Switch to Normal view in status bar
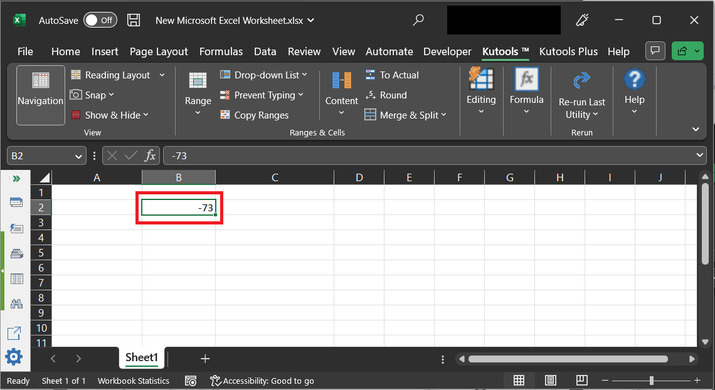 518,380
